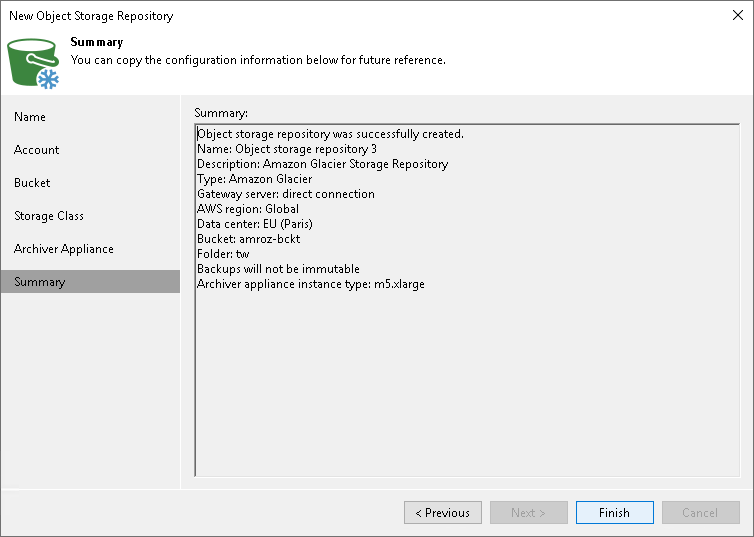Click the 'Folder: tw' line
This screenshot has width=754, height=537.
coord(223,254)
